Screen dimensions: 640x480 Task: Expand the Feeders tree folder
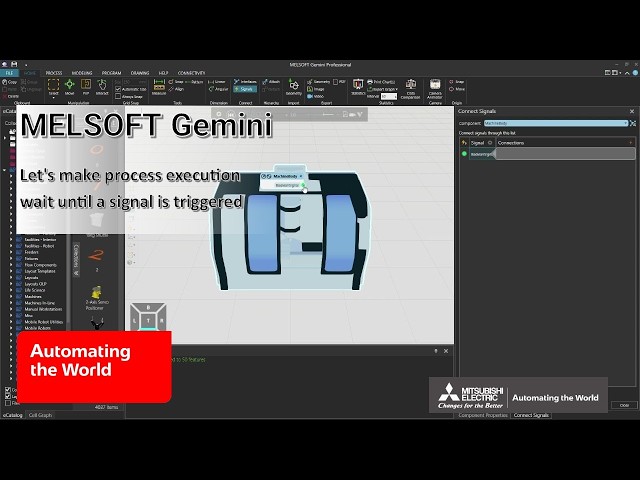coord(11,252)
